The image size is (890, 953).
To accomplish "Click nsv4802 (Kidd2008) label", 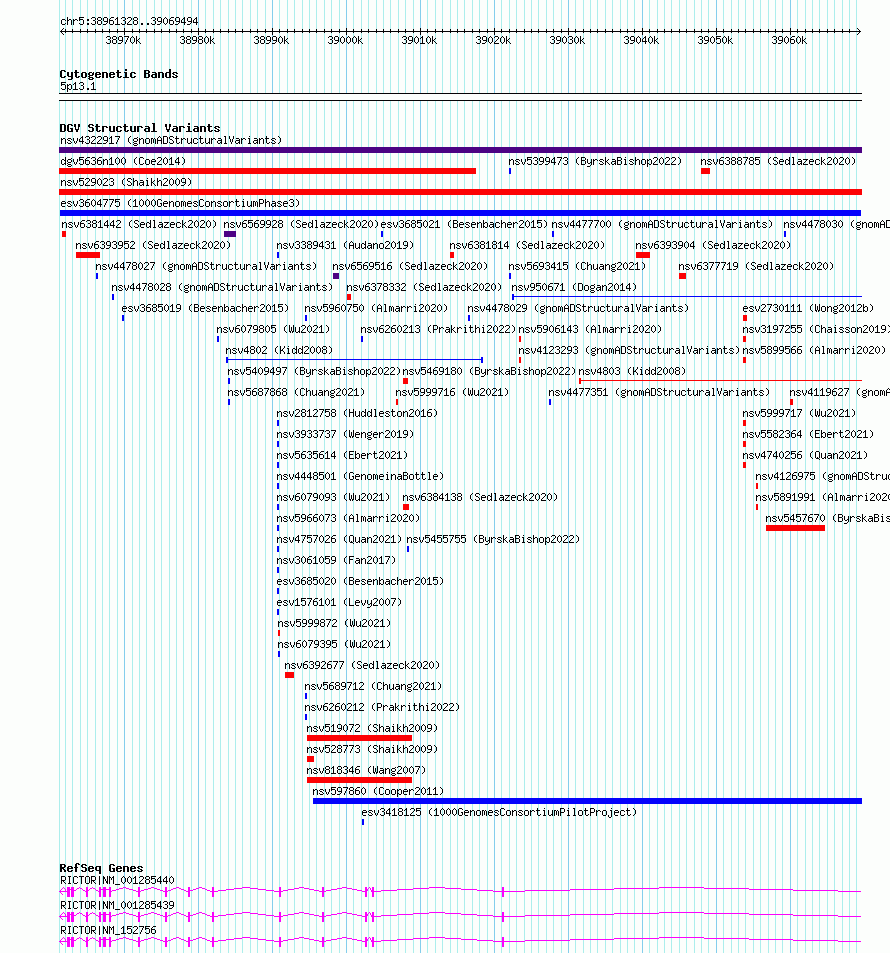I will (279, 350).
